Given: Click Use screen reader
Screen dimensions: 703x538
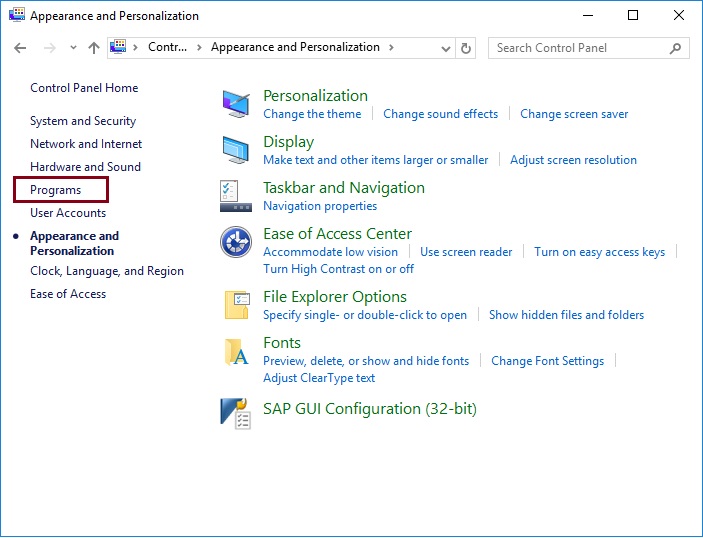Looking at the screenshot, I should coord(466,252).
